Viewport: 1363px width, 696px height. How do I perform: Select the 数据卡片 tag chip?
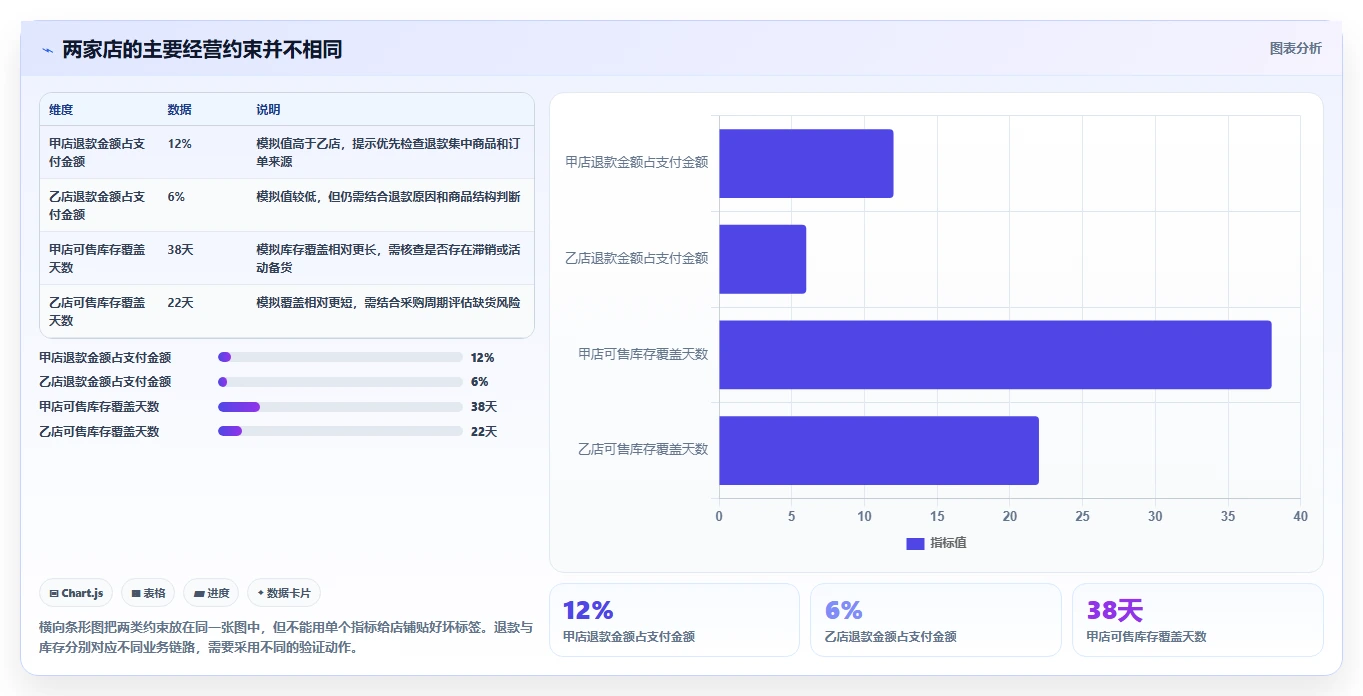pyautogui.click(x=284, y=593)
